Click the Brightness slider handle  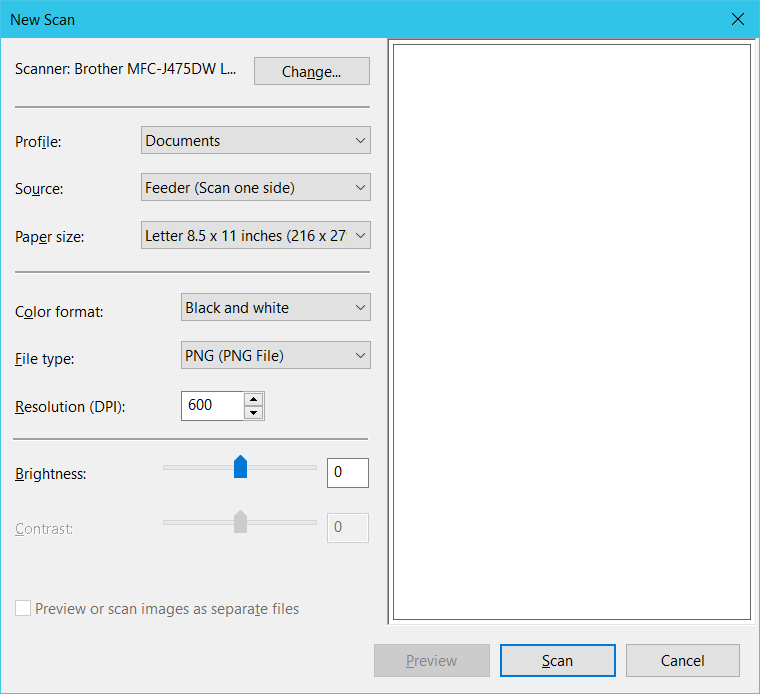pos(240,467)
